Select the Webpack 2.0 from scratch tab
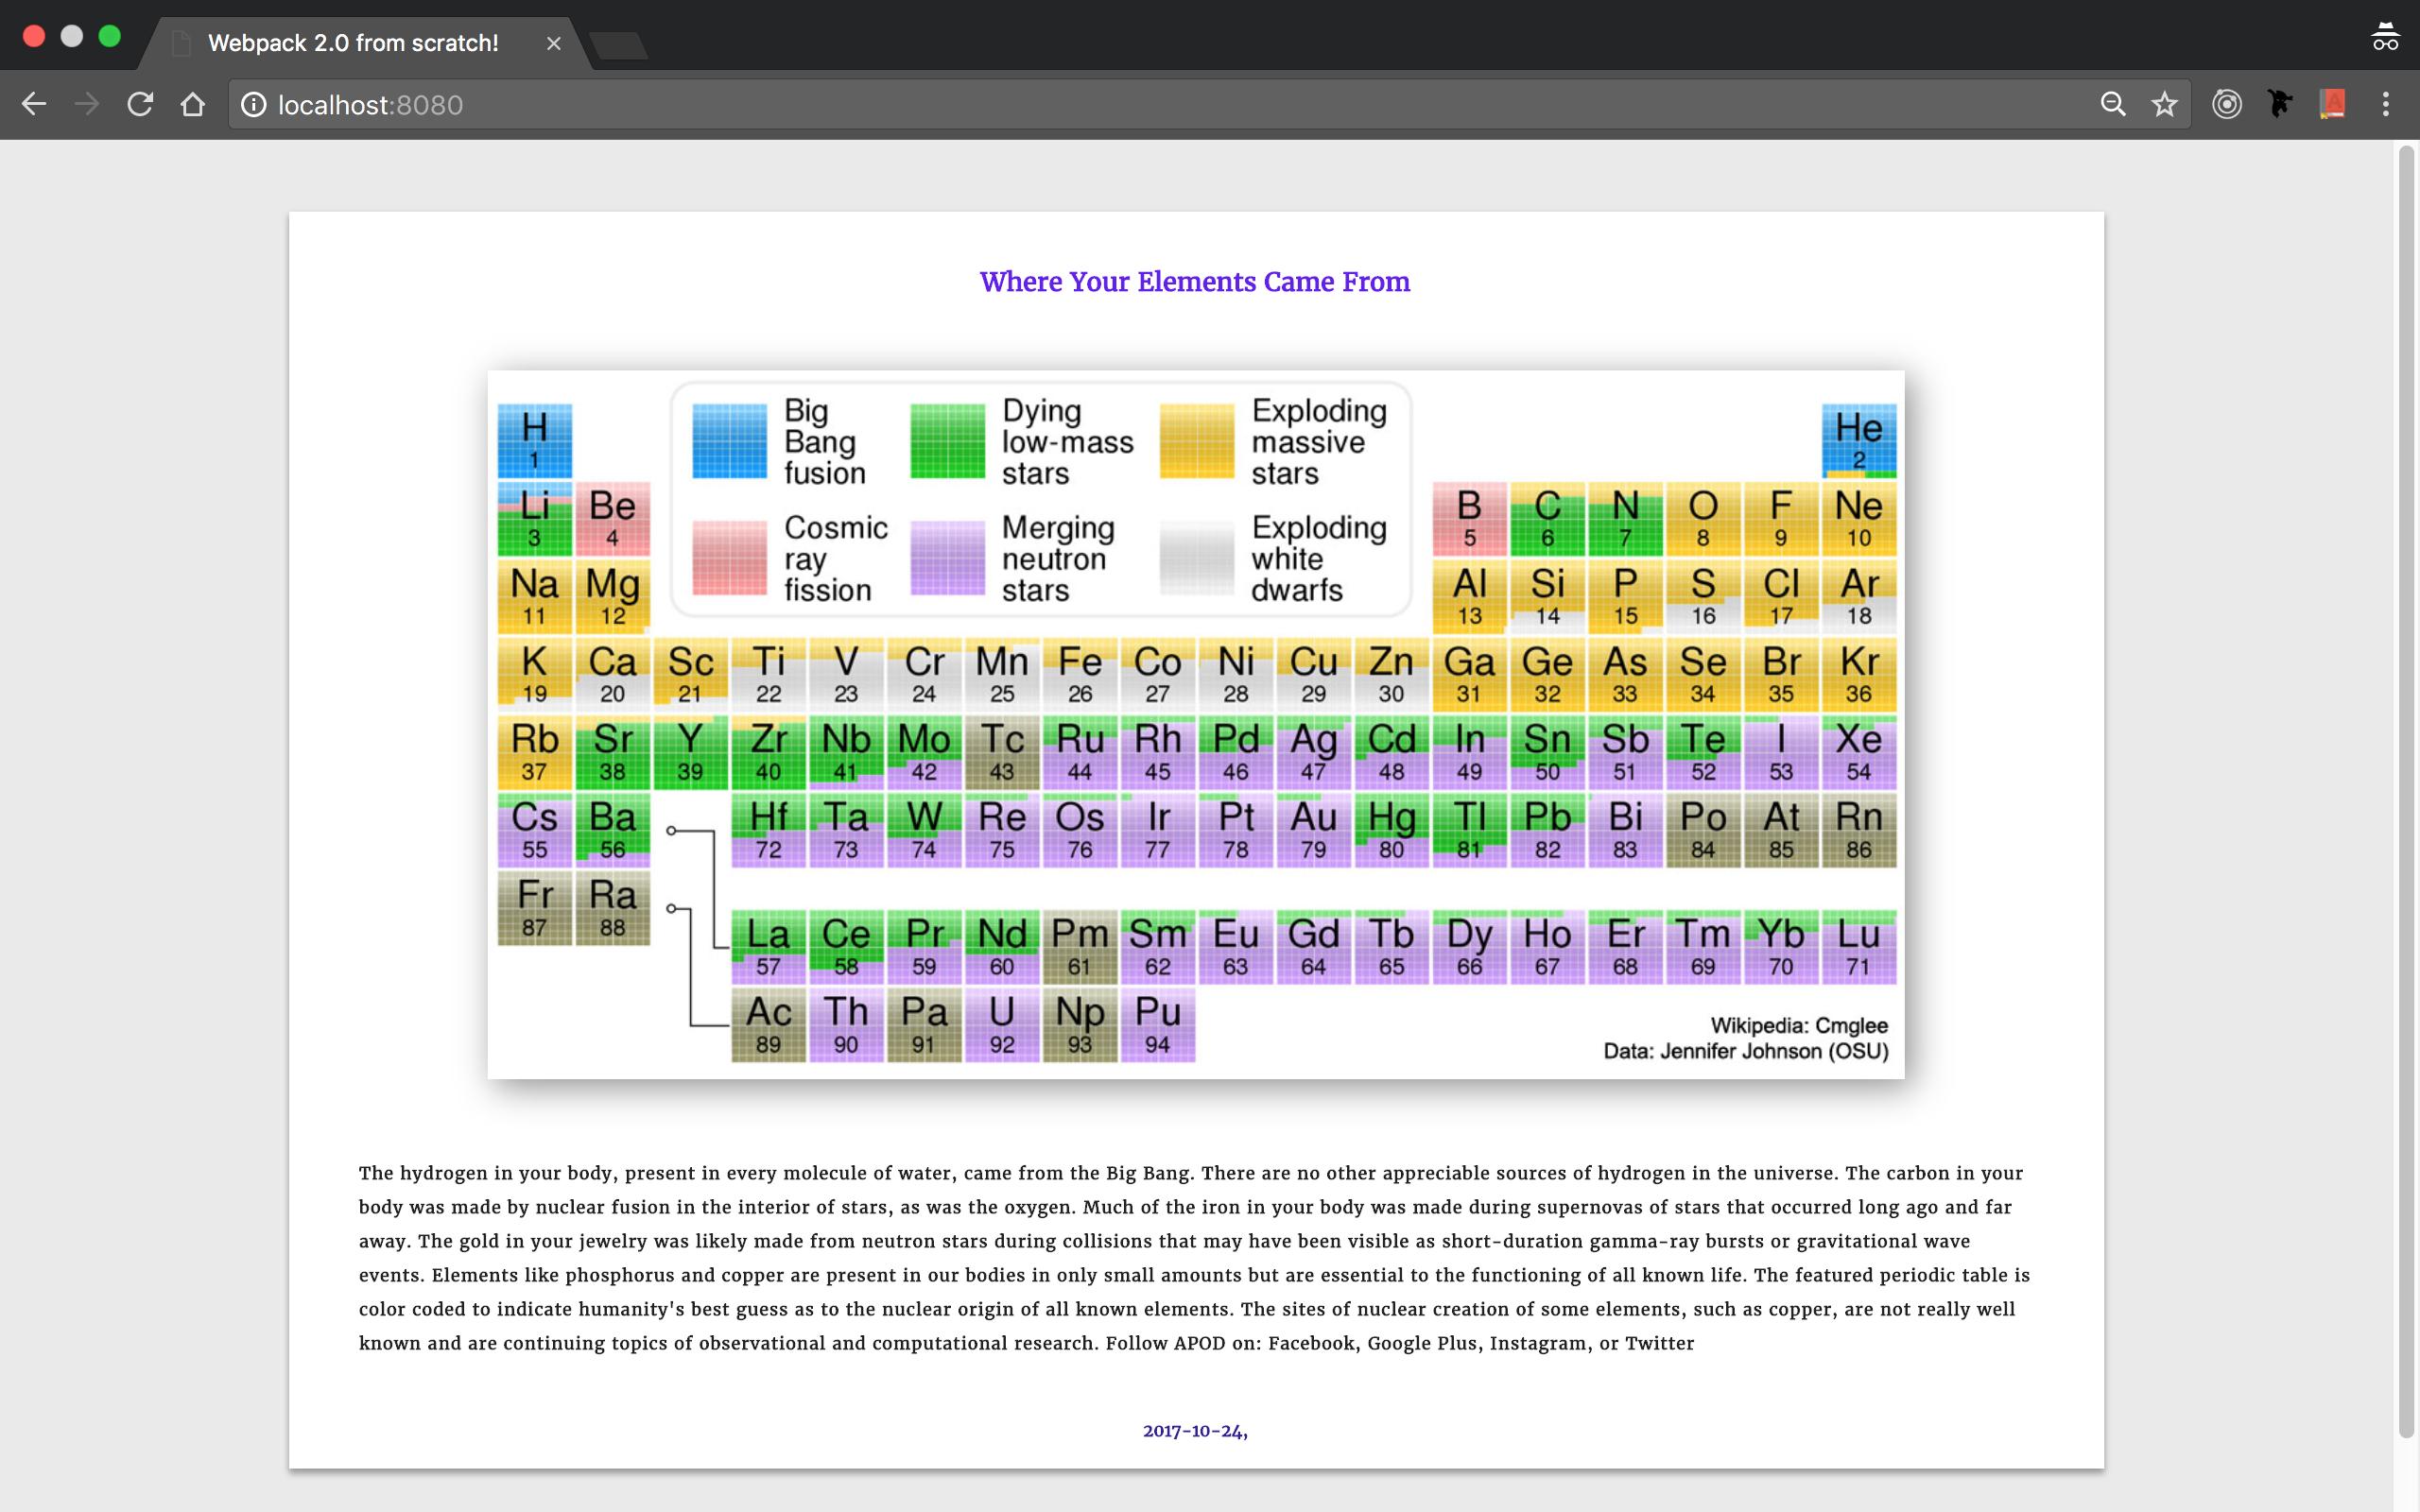The image size is (2420, 1512). pos(352,43)
